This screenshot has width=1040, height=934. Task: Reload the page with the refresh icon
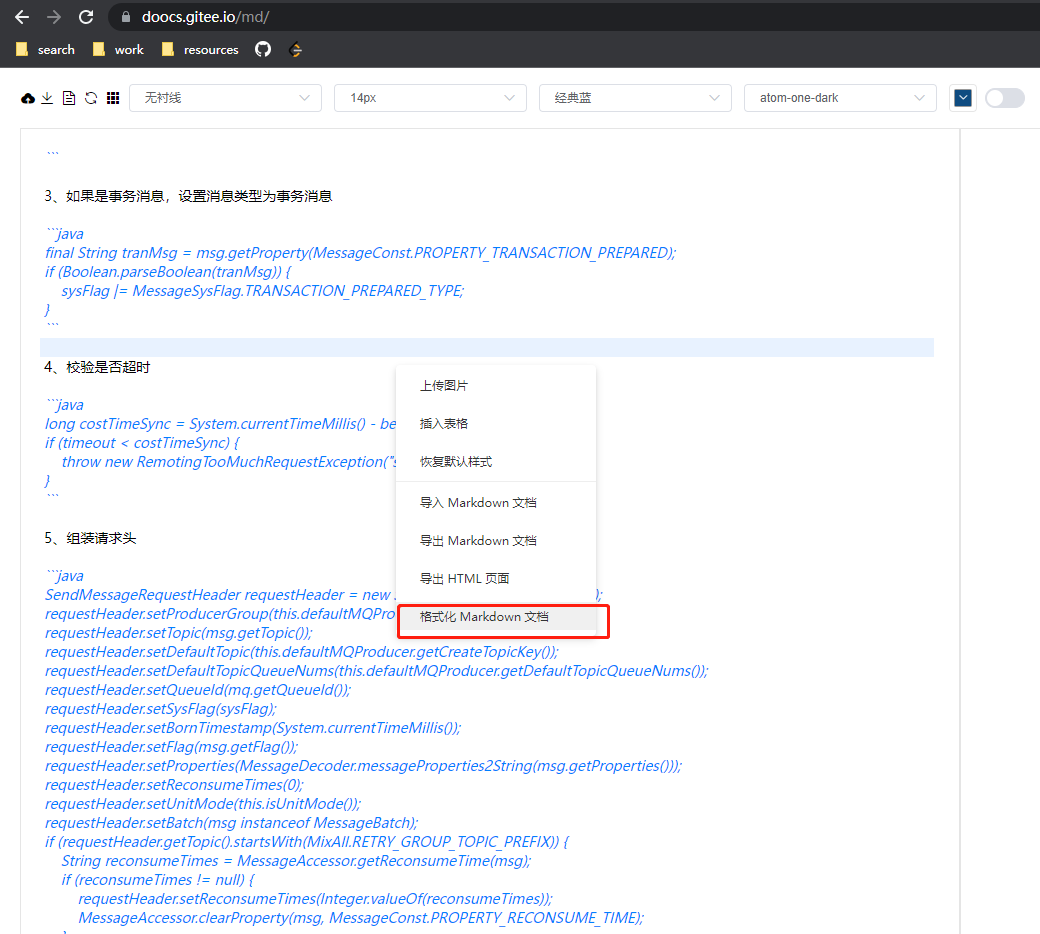click(86, 17)
